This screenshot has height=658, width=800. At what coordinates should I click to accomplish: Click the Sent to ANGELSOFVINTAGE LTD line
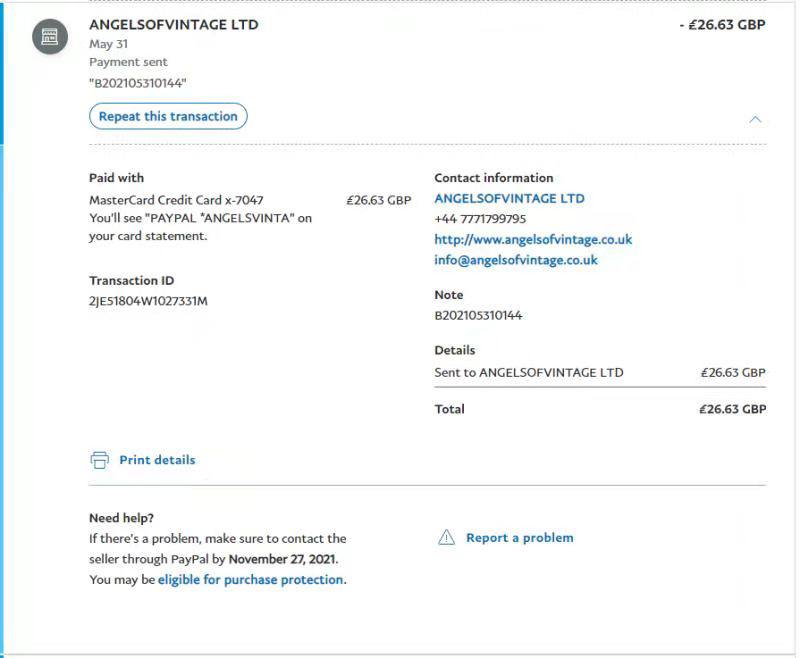528,373
